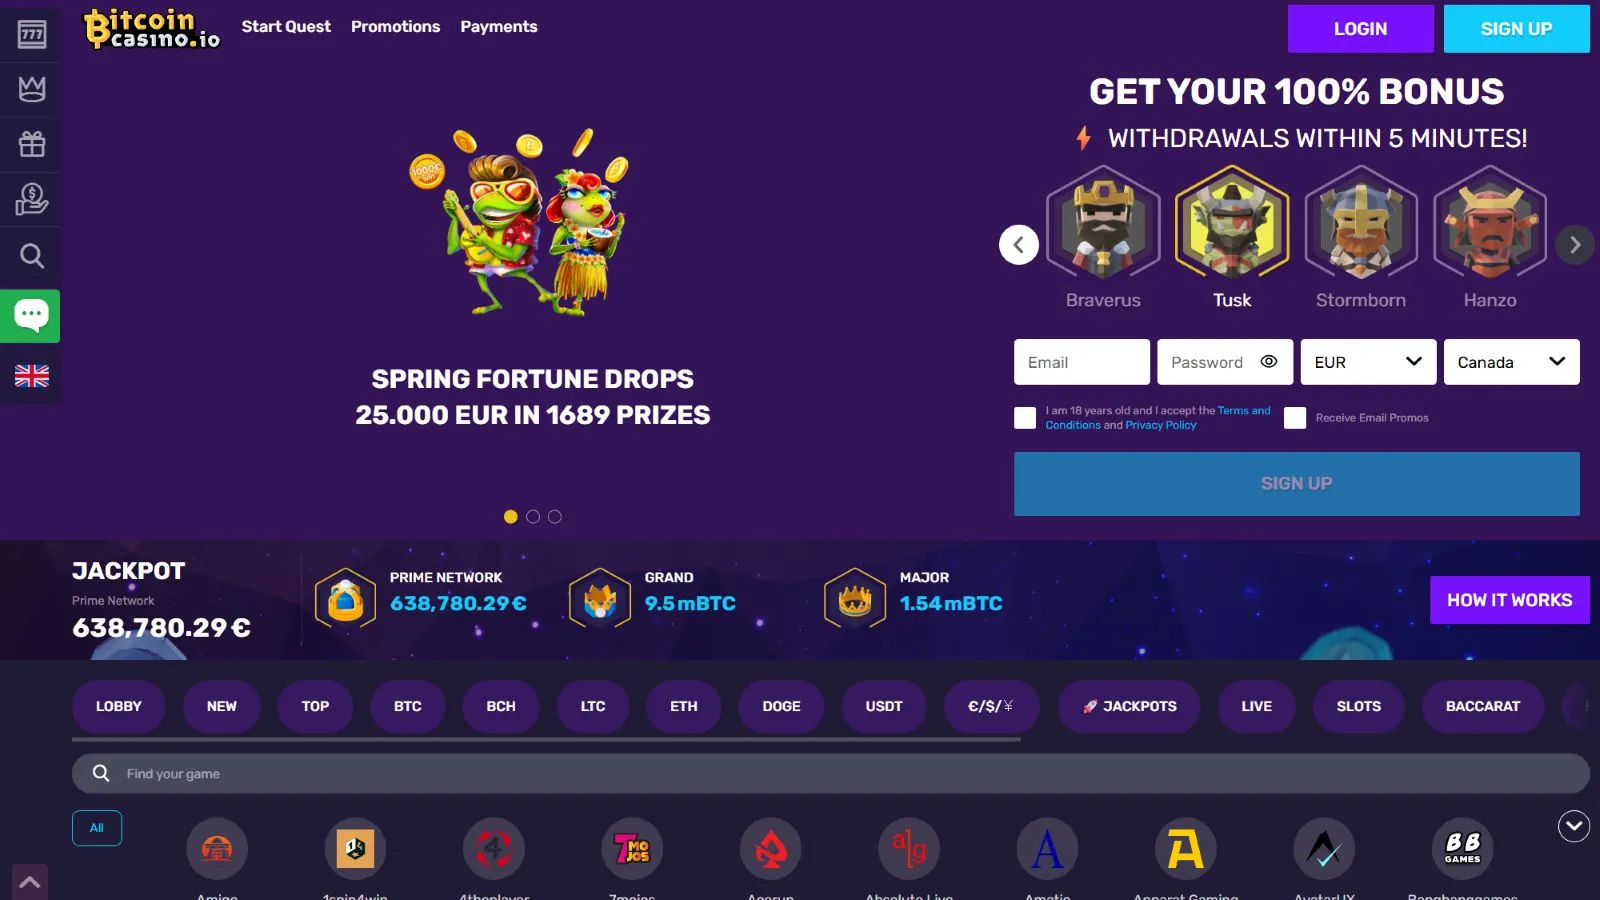Open the green live chat bubble

pos(30,316)
